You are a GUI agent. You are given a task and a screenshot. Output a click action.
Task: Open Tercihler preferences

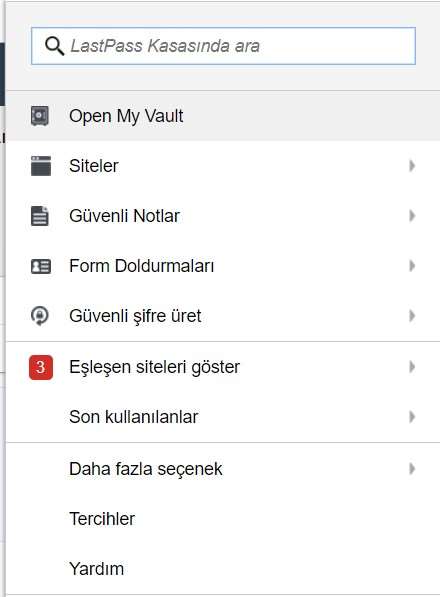[223, 519]
